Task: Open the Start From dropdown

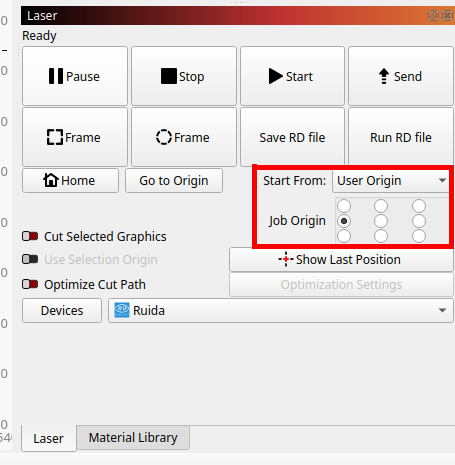Action: pyautogui.click(x=391, y=181)
